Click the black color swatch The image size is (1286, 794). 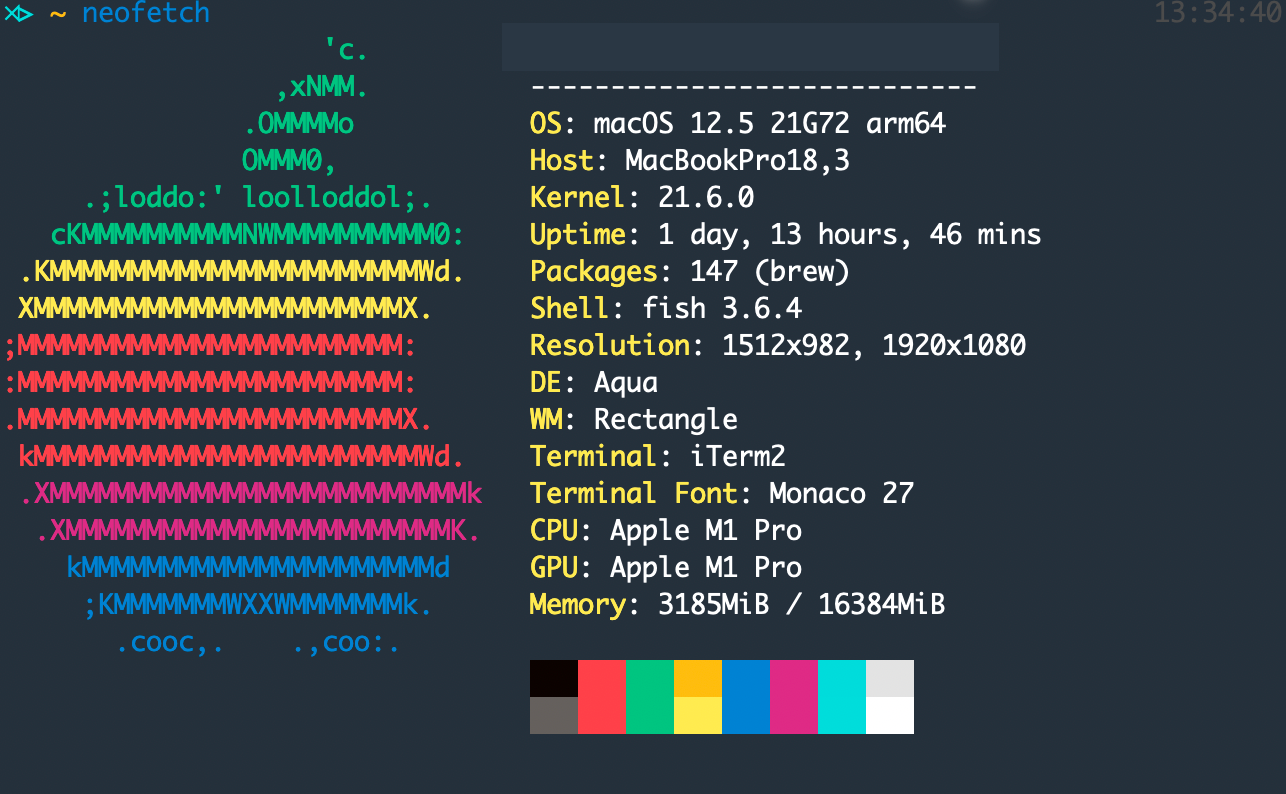(553, 677)
